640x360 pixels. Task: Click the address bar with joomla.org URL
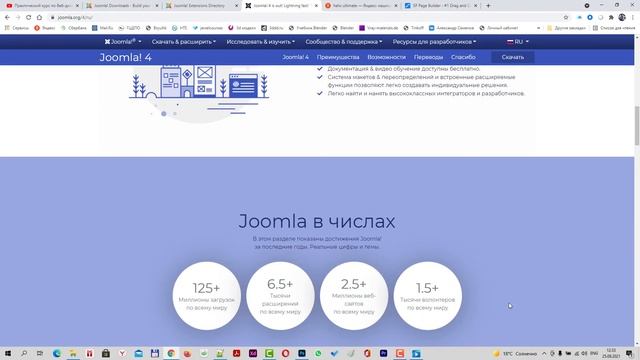click(x=302, y=18)
